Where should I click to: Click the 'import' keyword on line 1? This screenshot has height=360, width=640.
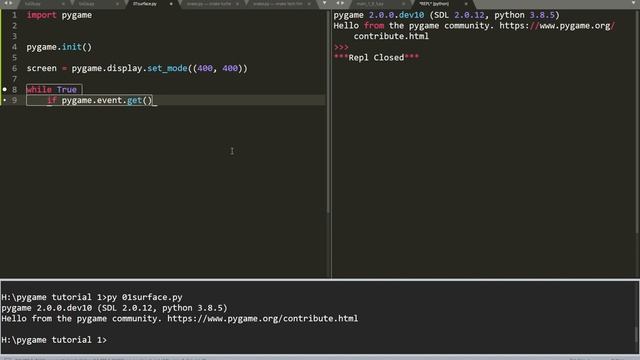pyautogui.click(x=42, y=15)
